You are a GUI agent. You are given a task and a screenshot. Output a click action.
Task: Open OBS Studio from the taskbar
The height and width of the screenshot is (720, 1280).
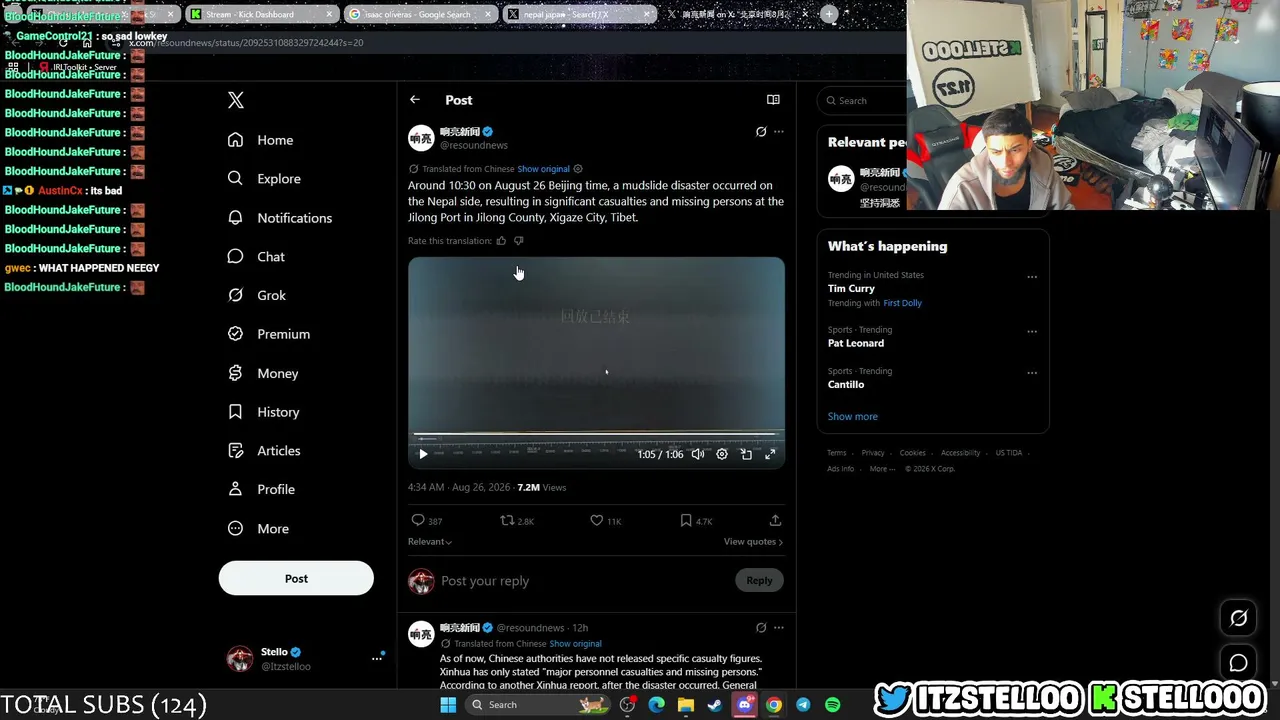coord(627,705)
